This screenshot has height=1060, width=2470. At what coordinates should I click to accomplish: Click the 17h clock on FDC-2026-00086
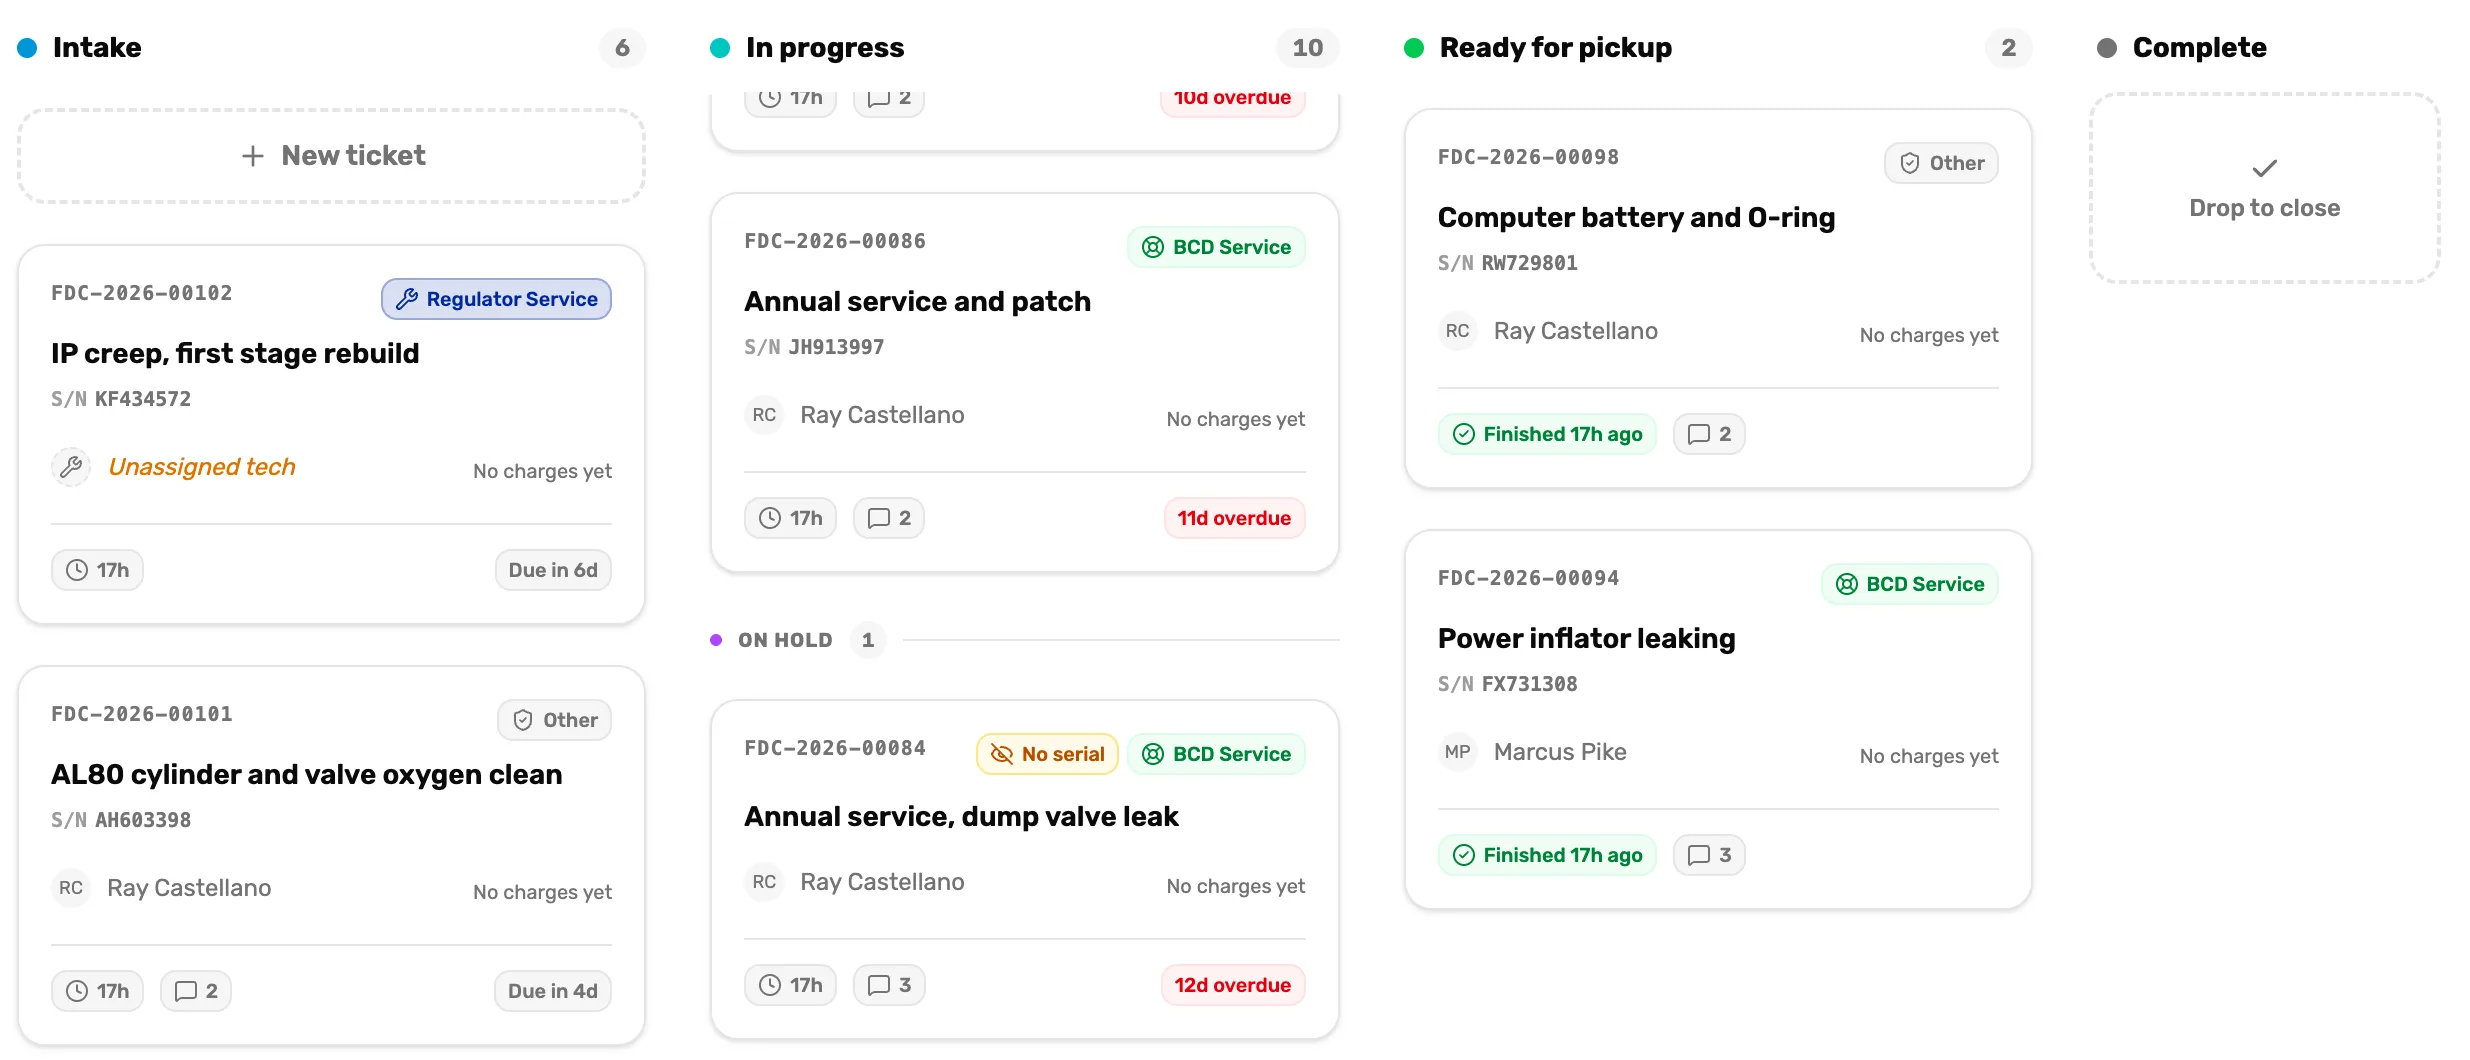point(790,518)
